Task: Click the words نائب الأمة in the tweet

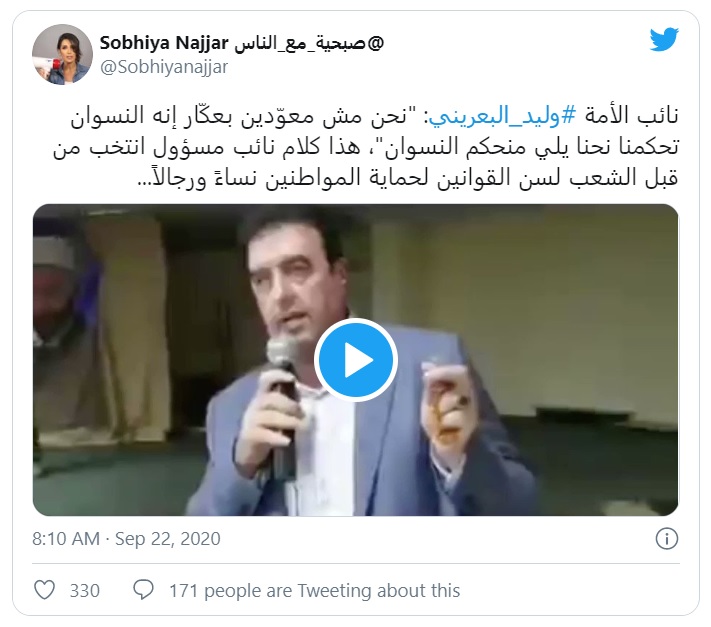Action: (x=630, y=115)
